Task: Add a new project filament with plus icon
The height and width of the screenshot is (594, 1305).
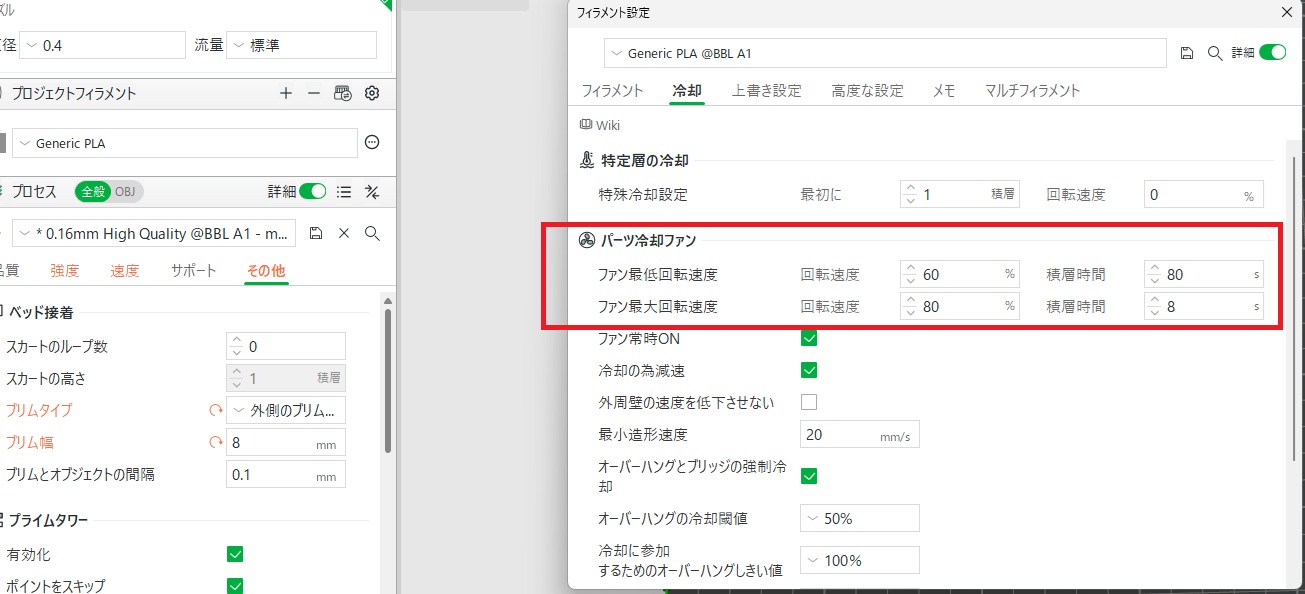Action: click(x=286, y=93)
